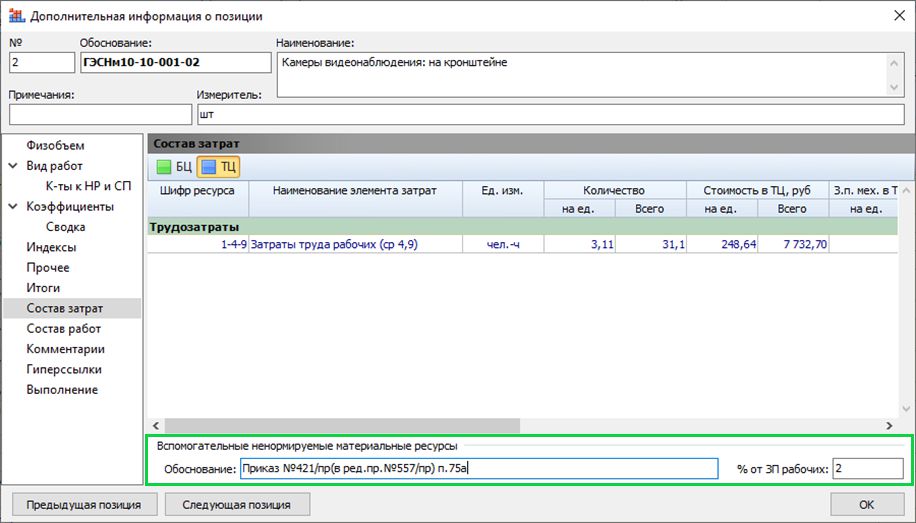The image size is (916, 523).
Task: Click the horizontal scrollbar thumb
Action: 342,425
